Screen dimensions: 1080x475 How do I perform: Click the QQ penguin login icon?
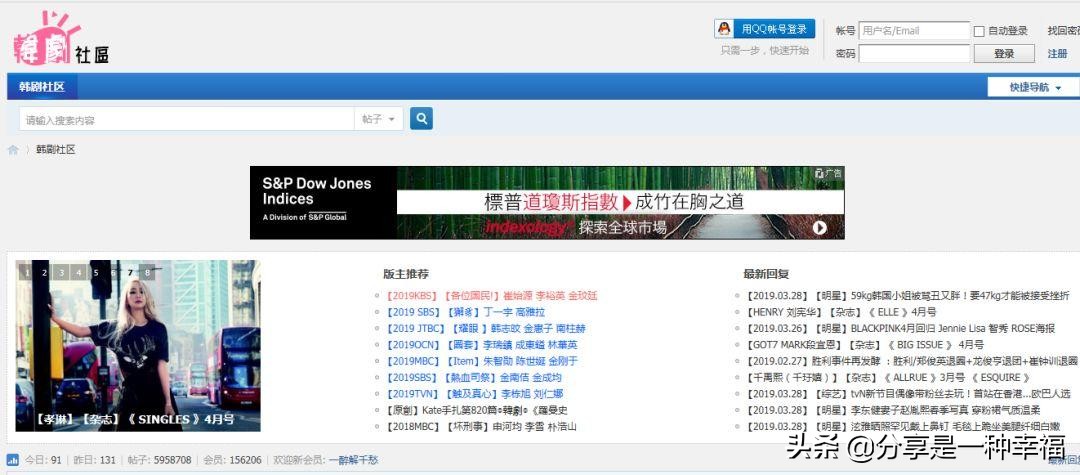(725, 29)
